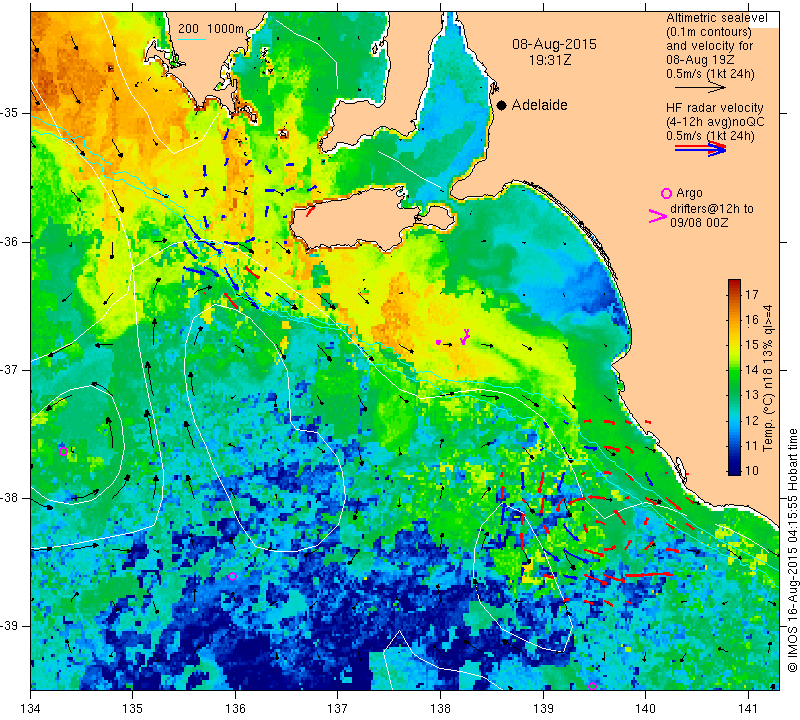Click the drifters@12h to legend text
Screen dimensions: 800x720
pyautogui.click(x=711, y=209)
